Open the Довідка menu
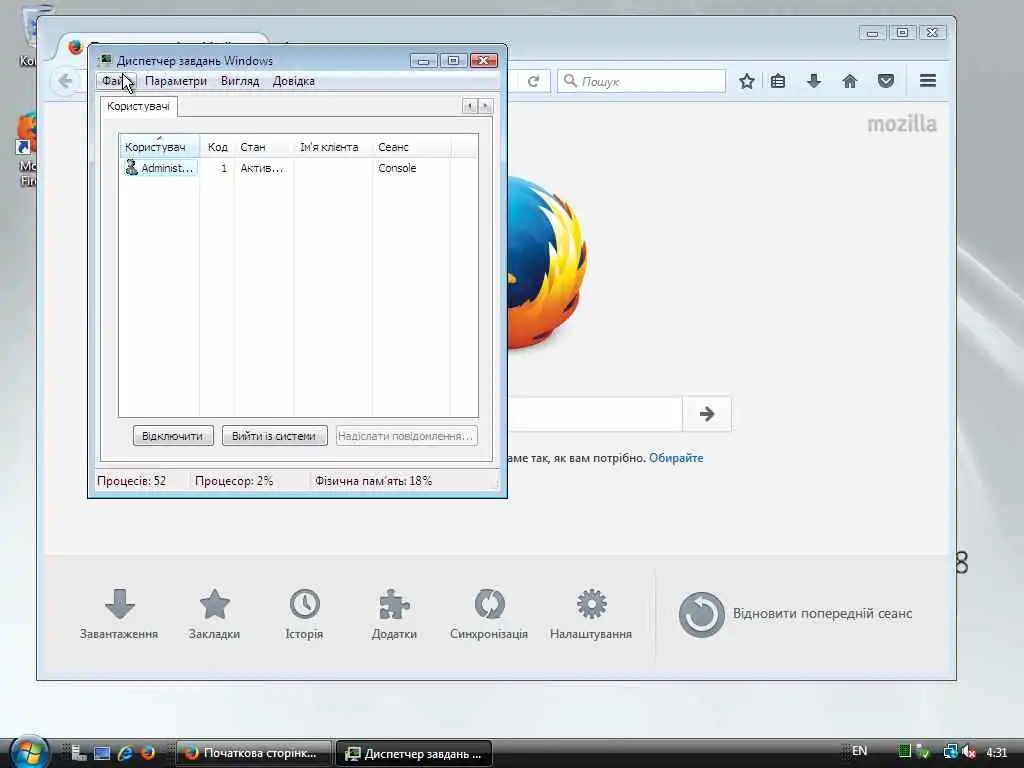The height and width of the screenshot is (768, 1024). (x=293, y=81)
